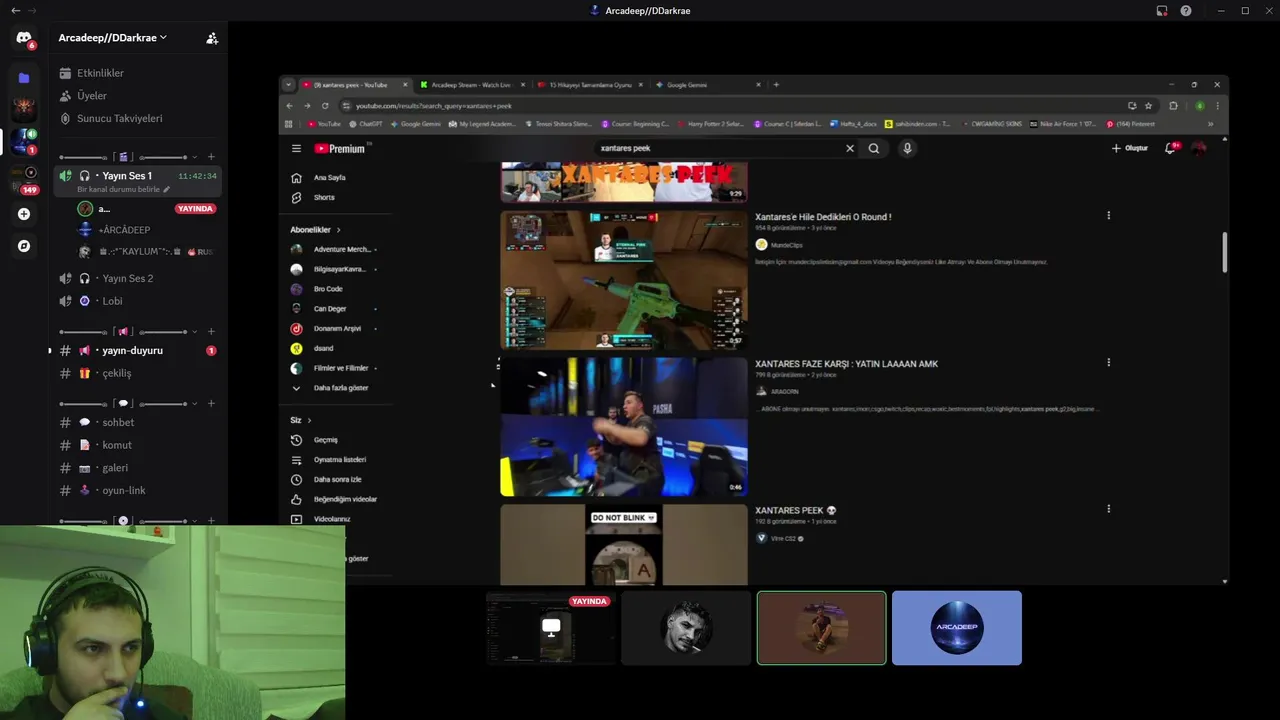The height and width of the screenshot is (720, 1280).
Task: Open more options for 'XANTARES PEEK' video
Action: pos(1108,509)
